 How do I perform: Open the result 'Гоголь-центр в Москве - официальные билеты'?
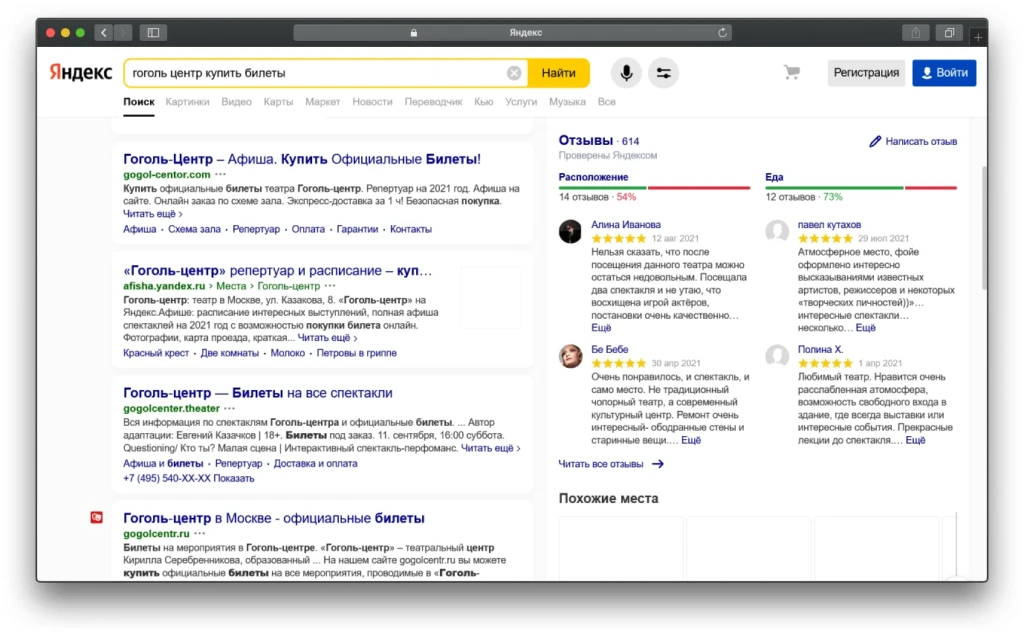coord(274,518)
